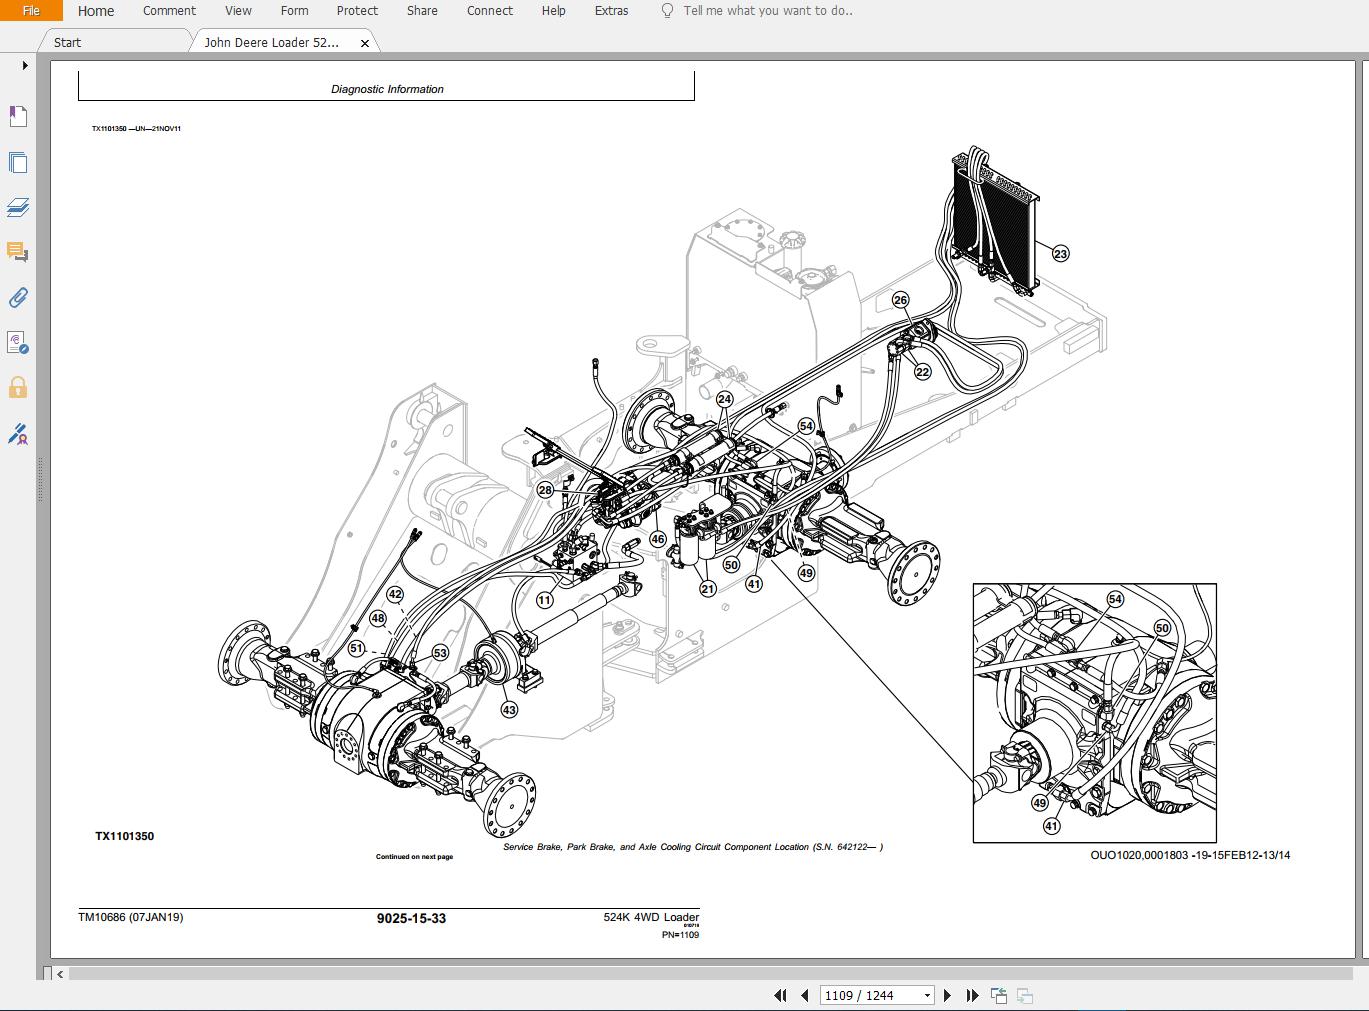Click the horizontal scrollbar left arrow

point(60,974)
